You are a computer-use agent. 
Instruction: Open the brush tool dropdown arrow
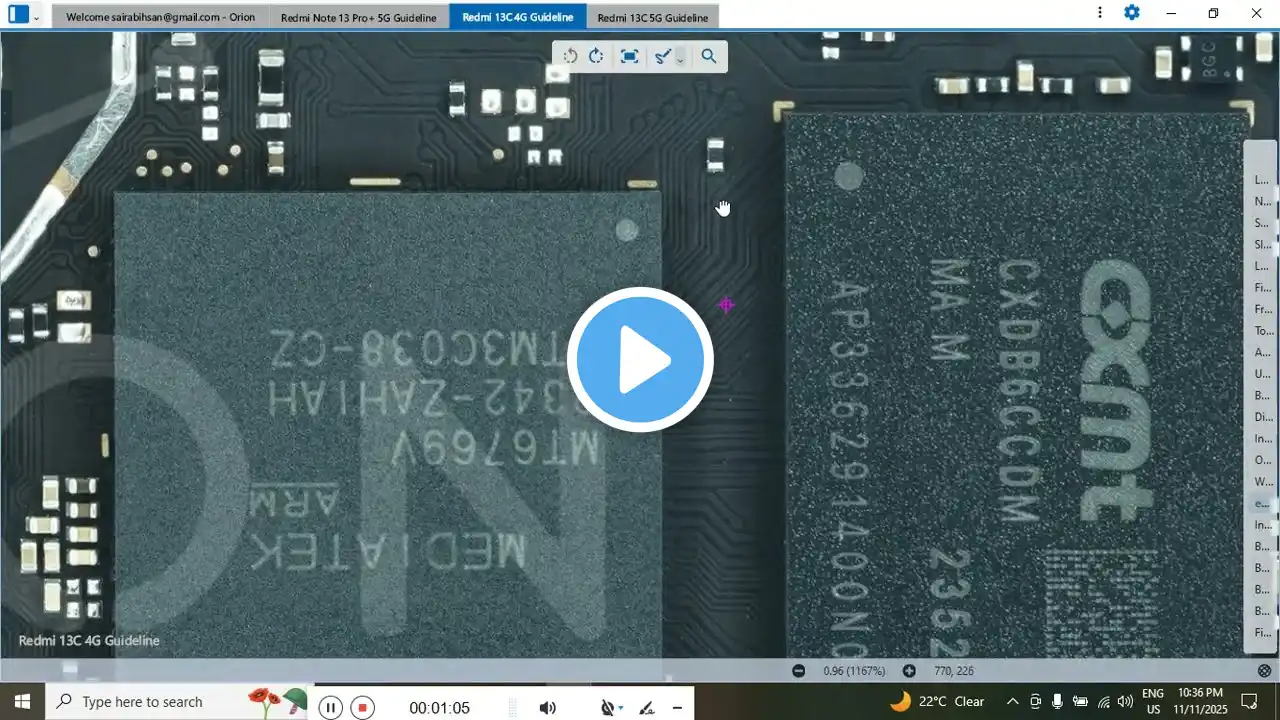coord(680,58)
